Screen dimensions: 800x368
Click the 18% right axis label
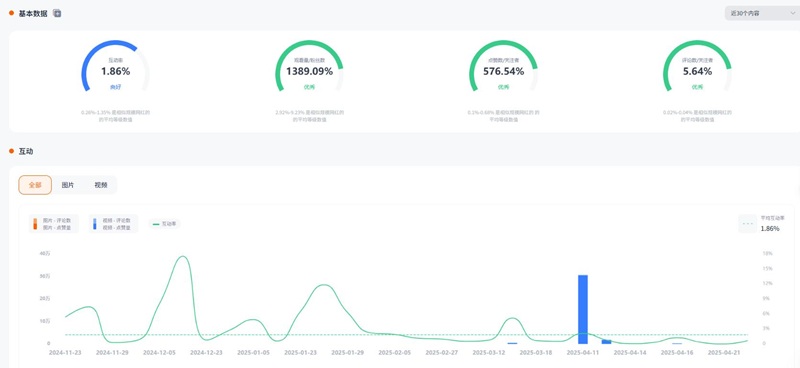click(x=767, y=253)
